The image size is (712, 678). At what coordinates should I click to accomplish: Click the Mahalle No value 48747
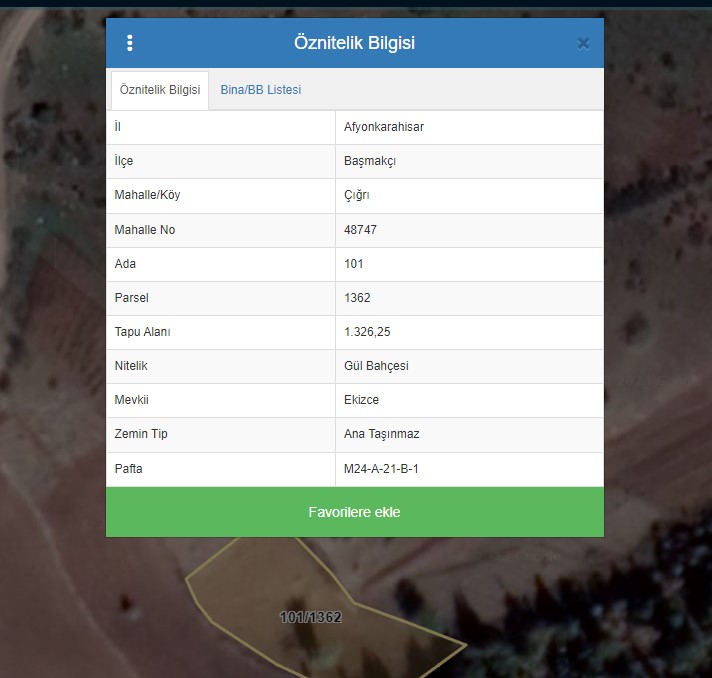coord(360,230)
